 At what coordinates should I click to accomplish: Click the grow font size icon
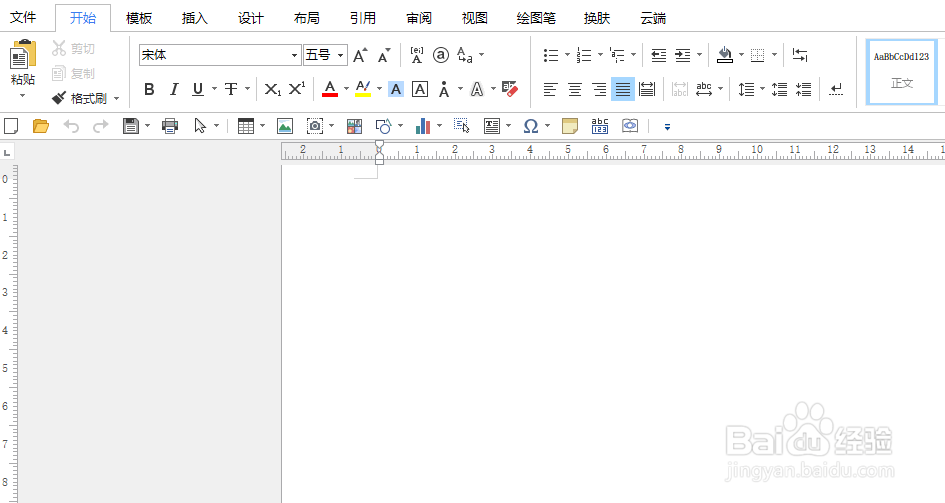pyautogui.click(x=360, y=55)
